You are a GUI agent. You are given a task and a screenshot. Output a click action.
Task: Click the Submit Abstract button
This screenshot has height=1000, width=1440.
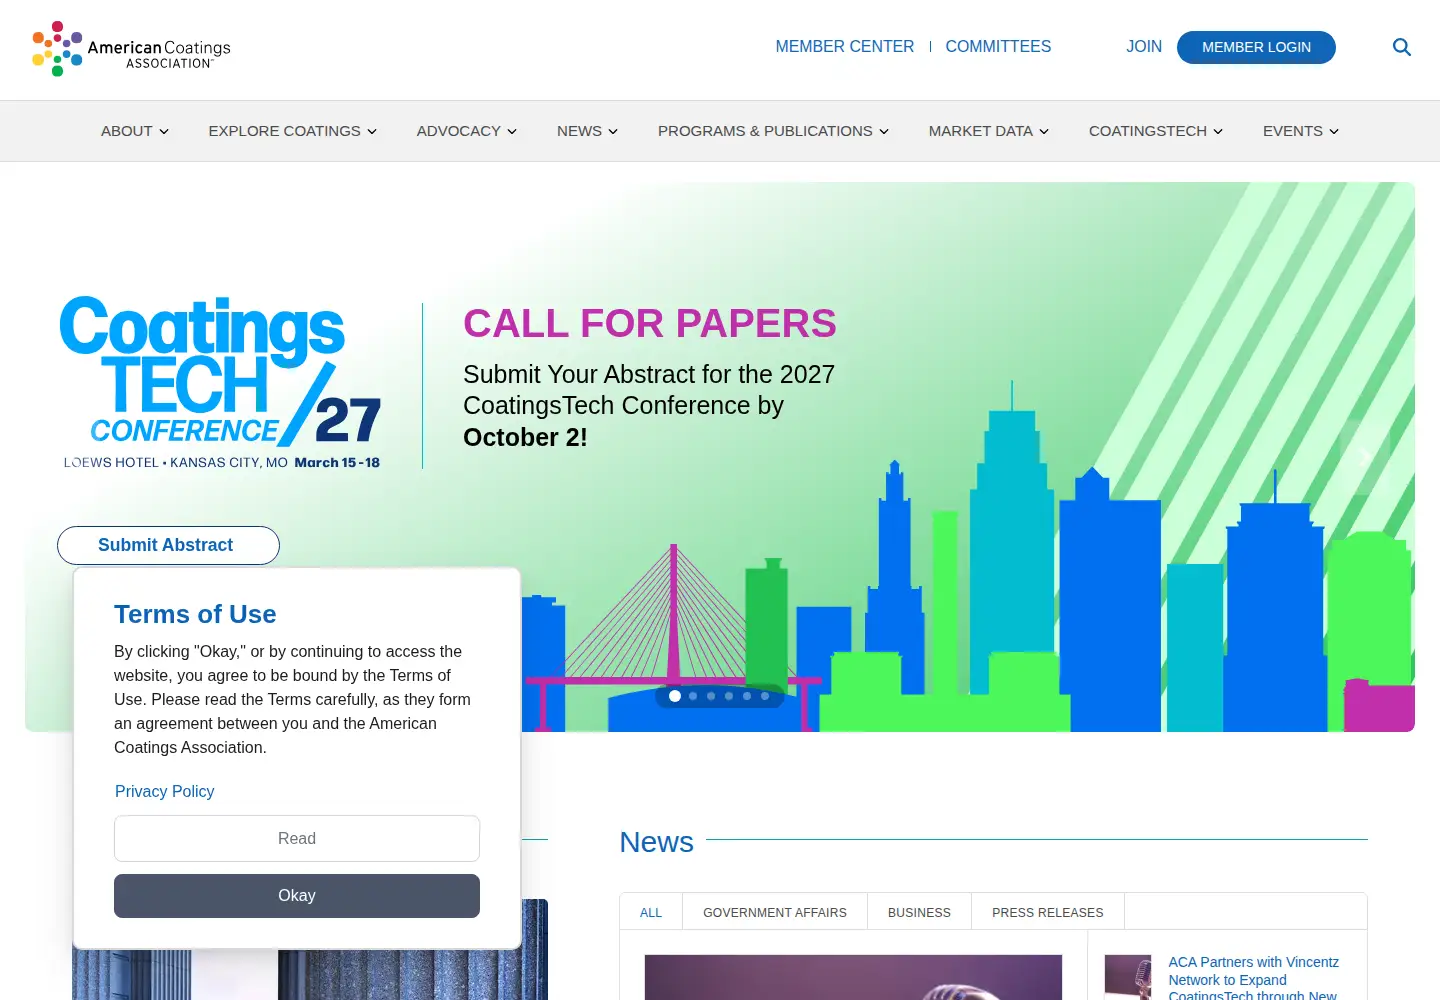tap(168, 545)
